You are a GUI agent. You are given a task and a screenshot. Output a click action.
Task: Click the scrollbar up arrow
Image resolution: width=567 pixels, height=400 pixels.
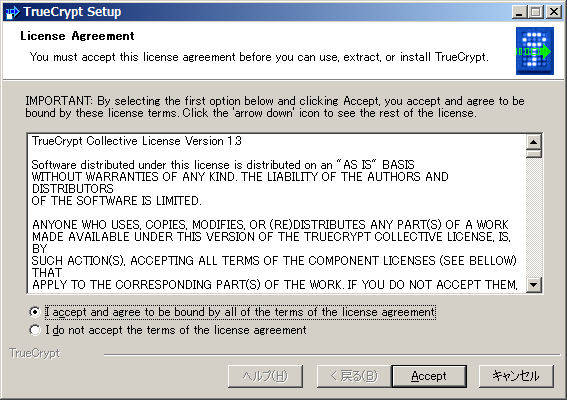pyautogui.click(x=534, y=142)
